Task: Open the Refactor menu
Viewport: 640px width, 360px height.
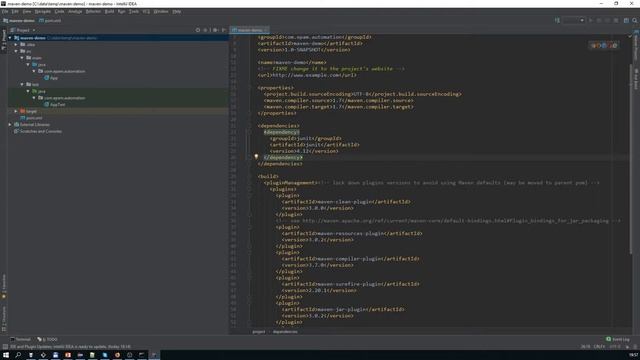Action: 93,11
